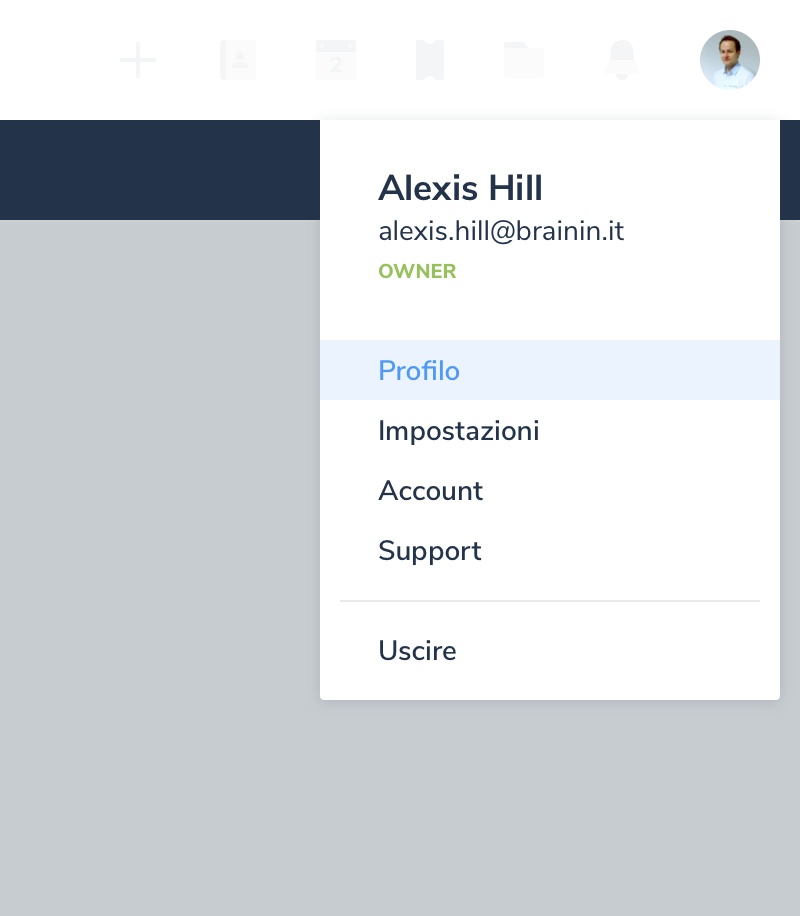
Task: Click the plus add-new icon
Action: [x=138, y=60]
